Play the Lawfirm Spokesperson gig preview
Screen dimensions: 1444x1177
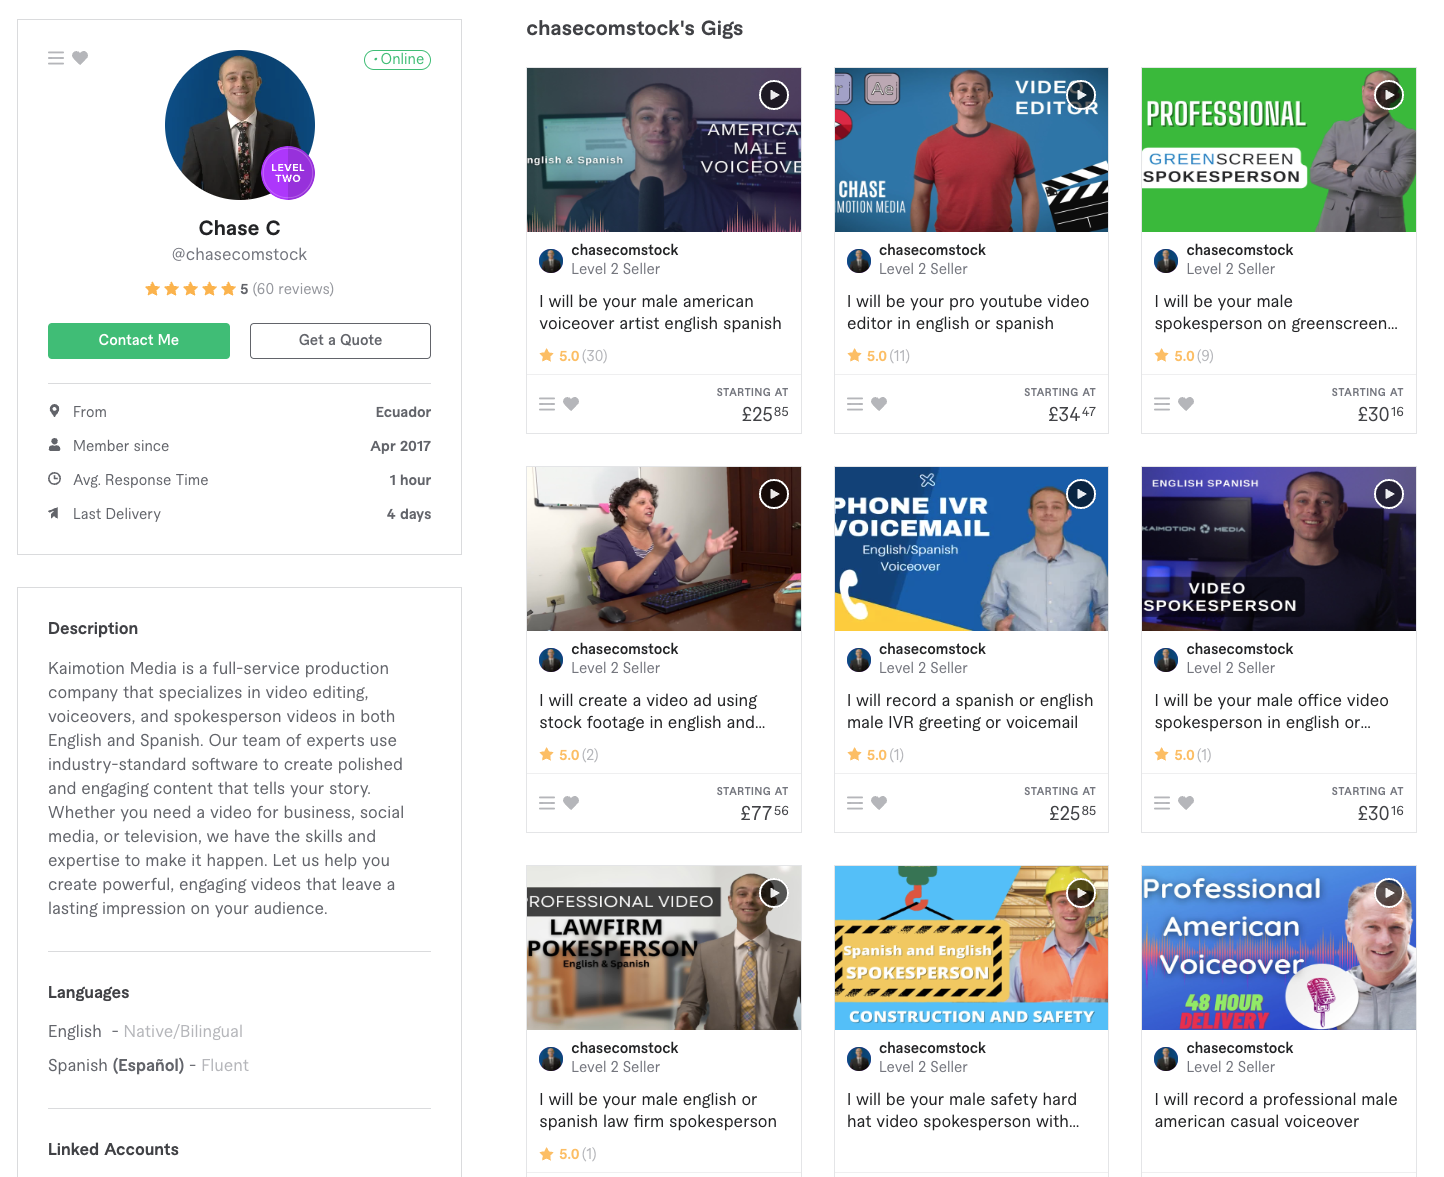coord(774,893)
